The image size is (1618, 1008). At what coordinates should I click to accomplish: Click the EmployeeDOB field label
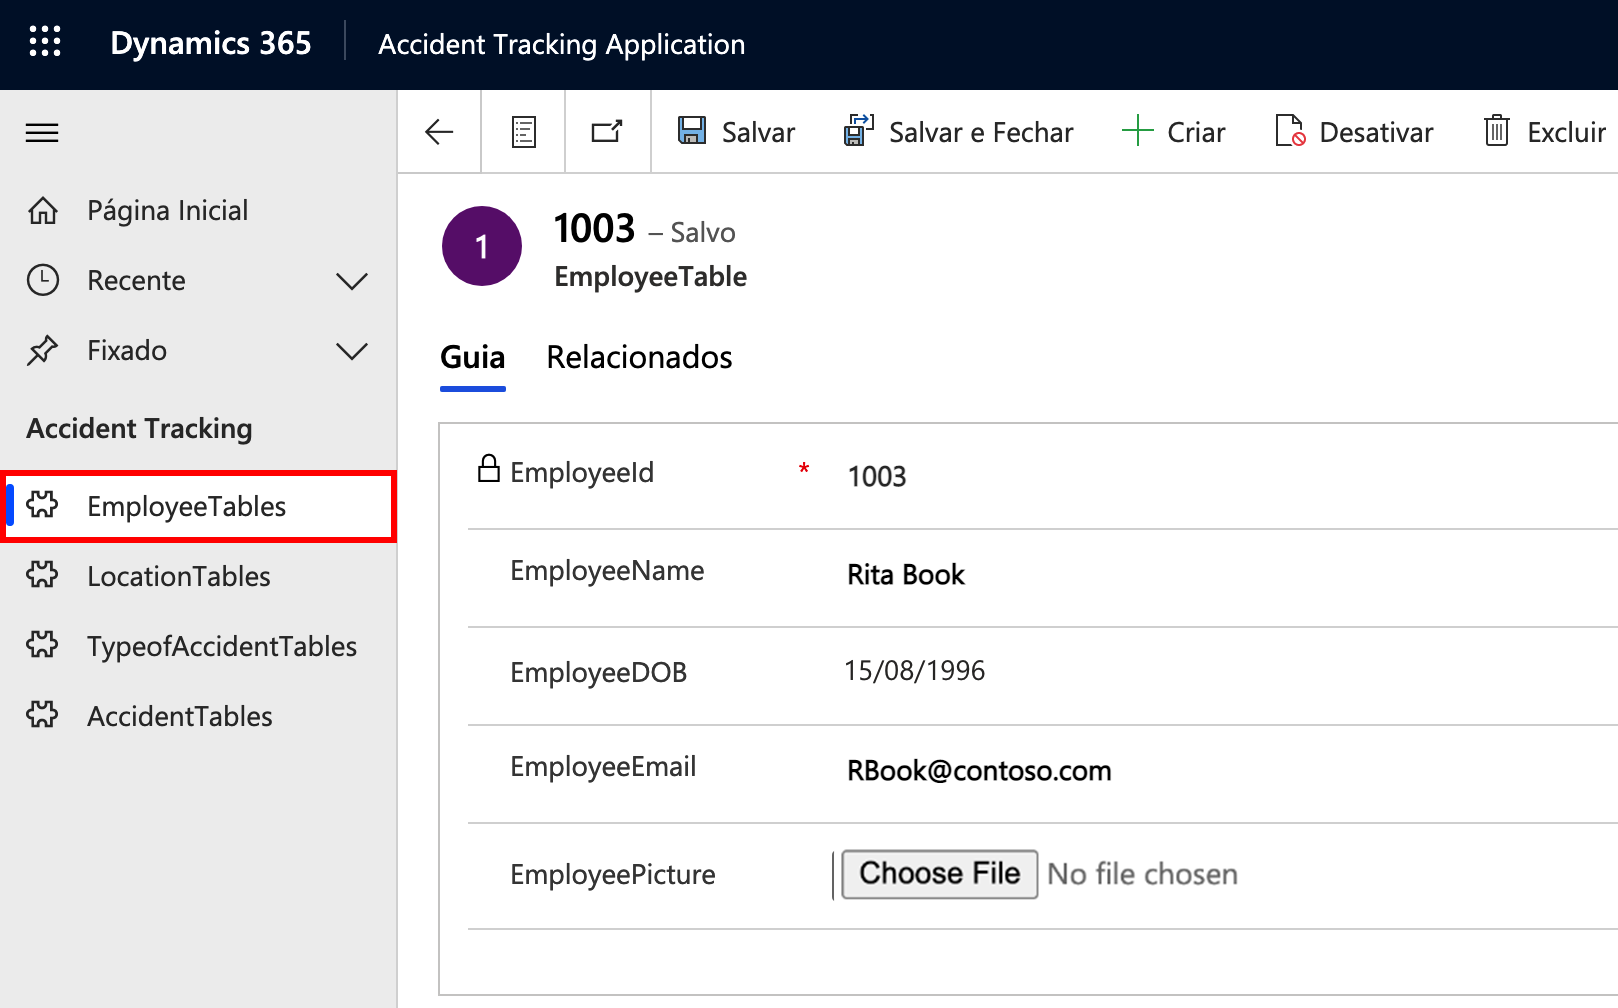pos(599,672)
